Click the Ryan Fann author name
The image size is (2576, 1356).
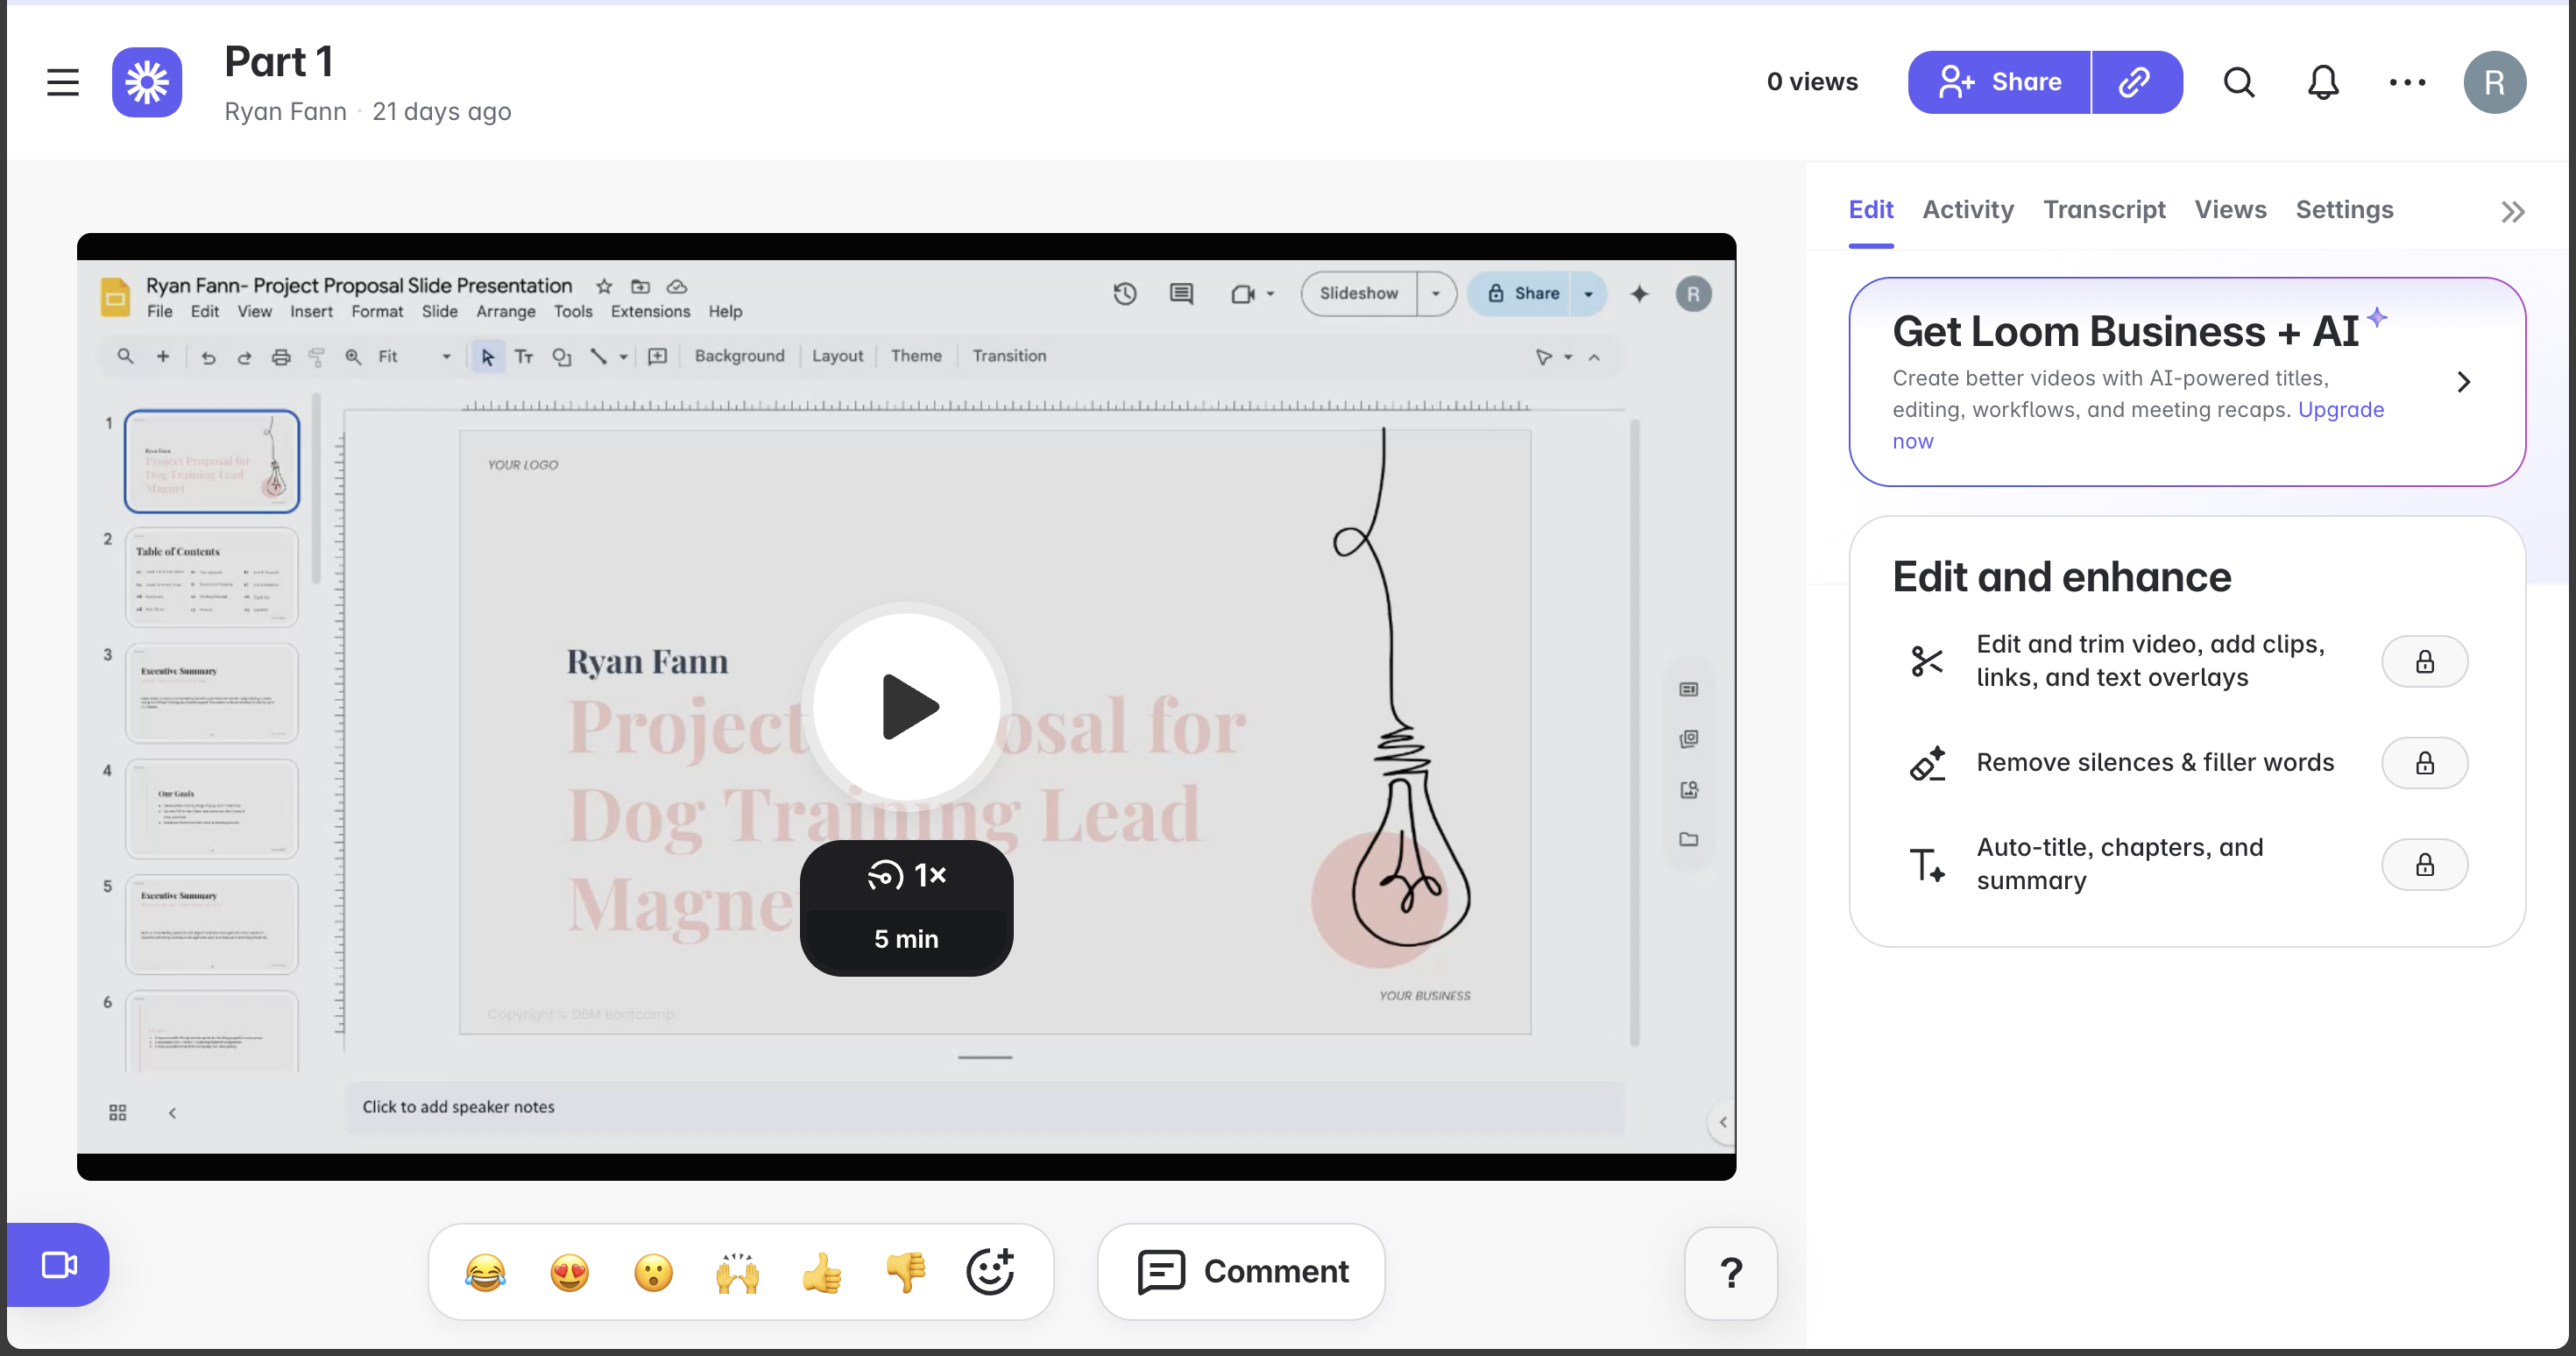[x=285, y=111]
